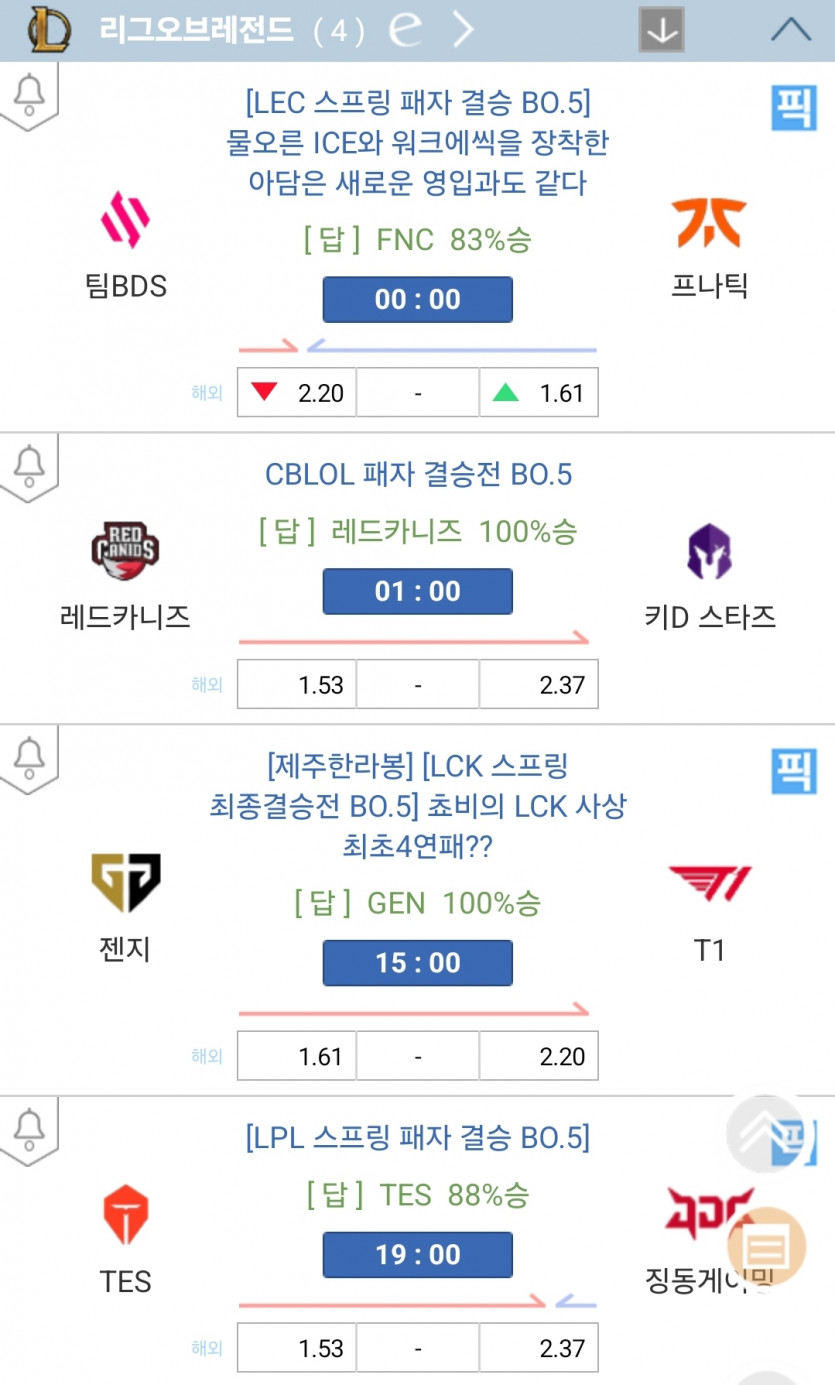
Task: Click the 팀BDS team logo
Action: point(126,220)
